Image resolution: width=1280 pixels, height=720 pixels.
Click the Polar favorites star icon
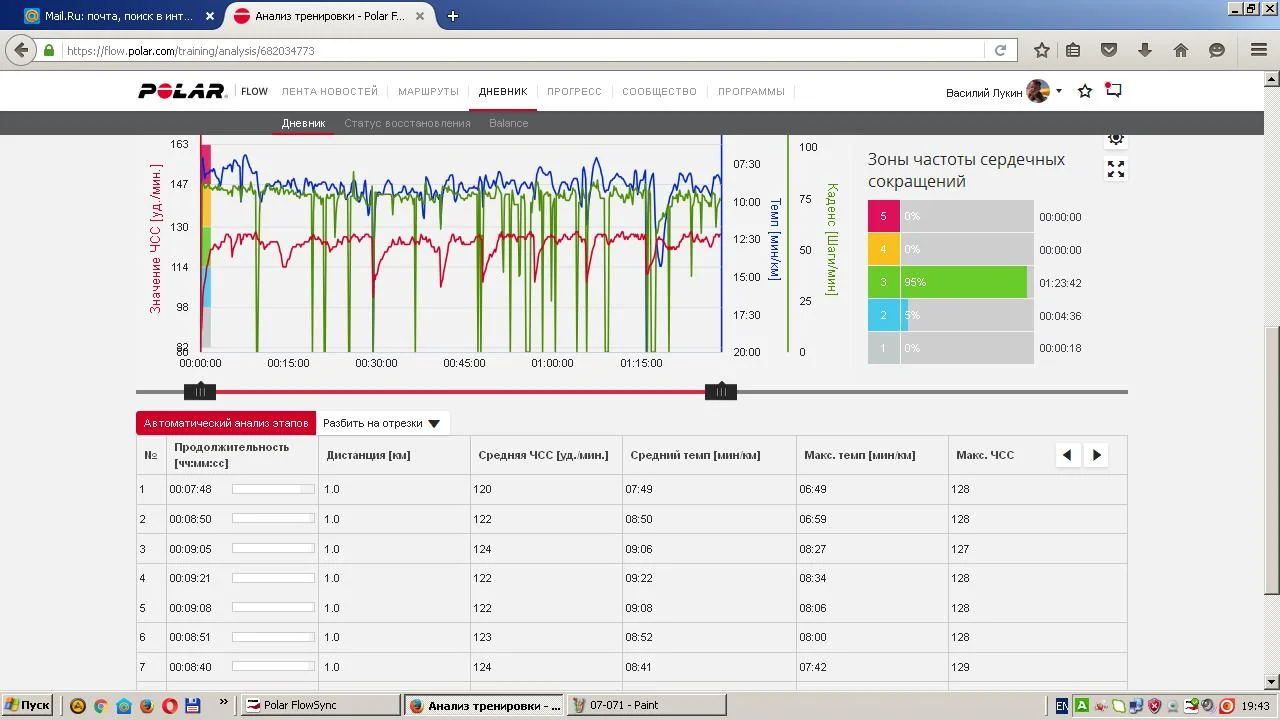1085,91
